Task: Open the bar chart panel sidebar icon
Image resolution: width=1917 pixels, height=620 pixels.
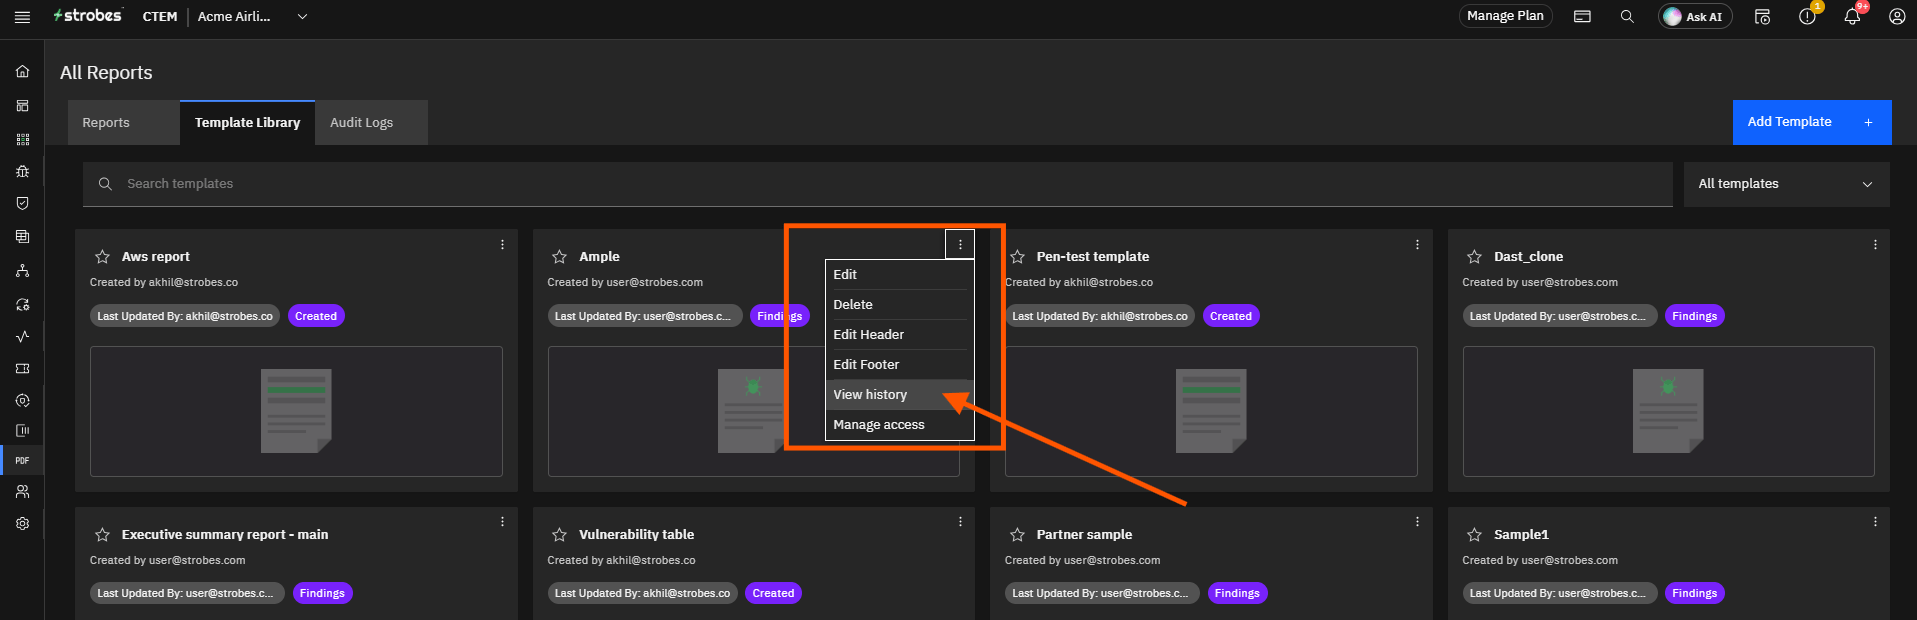Action: [22, 430]
